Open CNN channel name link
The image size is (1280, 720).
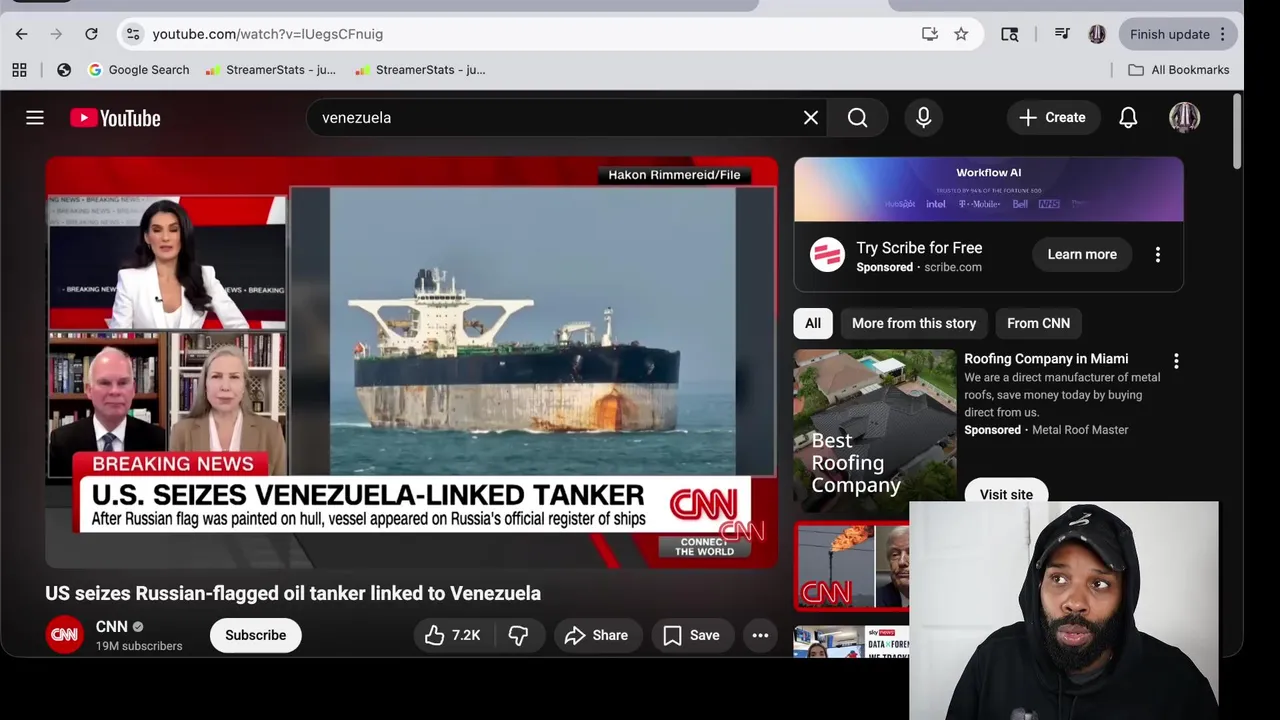click(x=111, y=627)
